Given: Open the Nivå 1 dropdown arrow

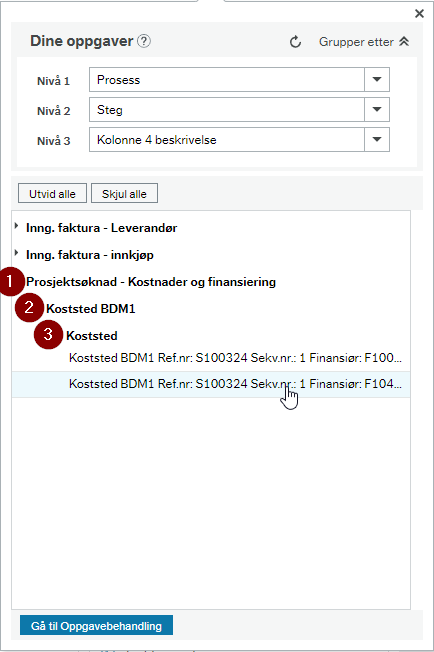Looking at the screenshot, I should (377, 79).
